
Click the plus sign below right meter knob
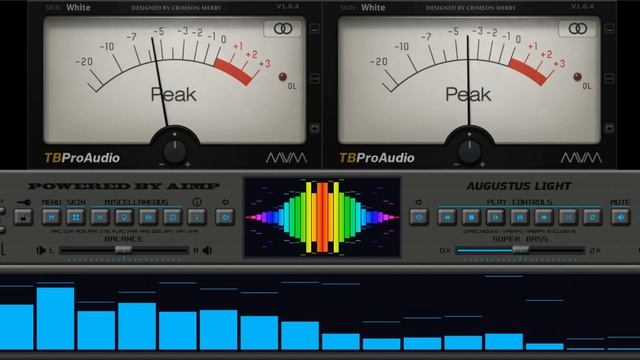pos(482,164)
